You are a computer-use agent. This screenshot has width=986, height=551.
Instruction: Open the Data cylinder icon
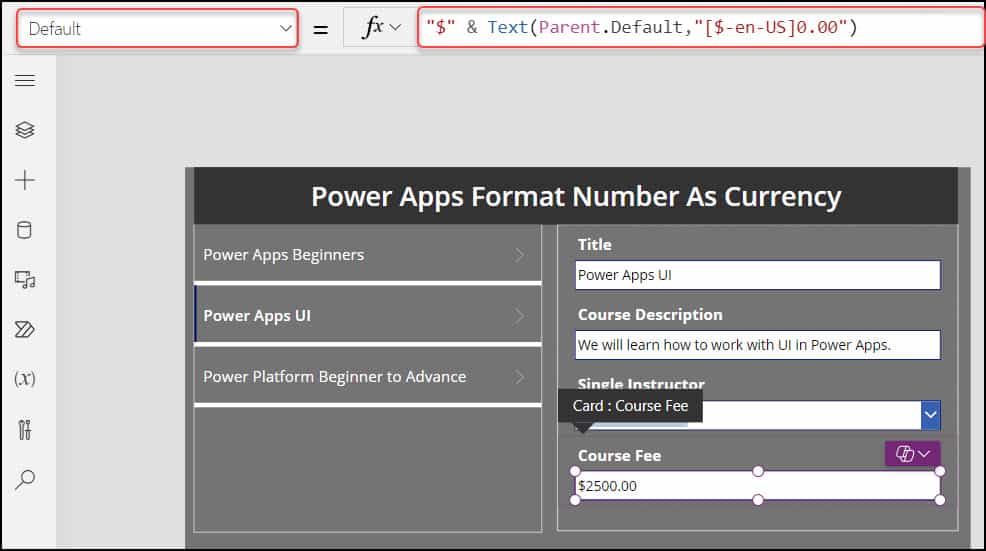24,230
